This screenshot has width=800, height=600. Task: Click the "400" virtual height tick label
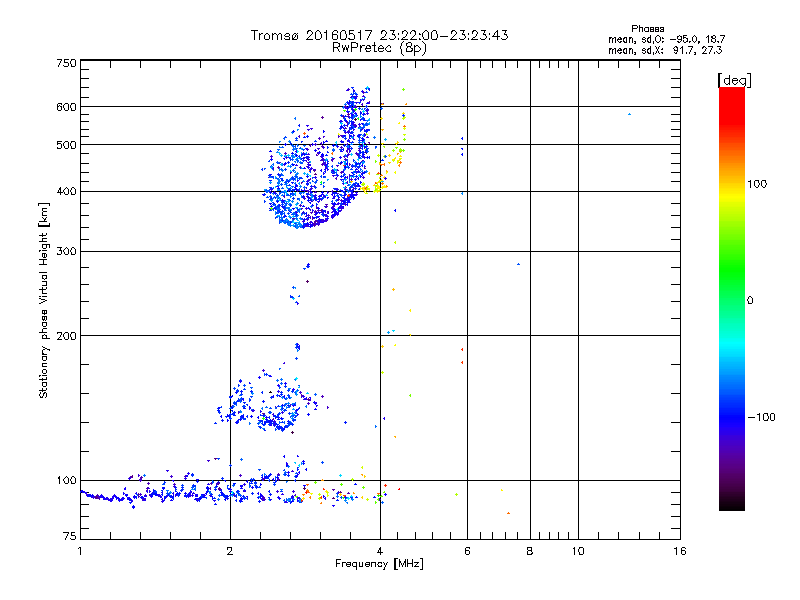[x=66, y=192]
